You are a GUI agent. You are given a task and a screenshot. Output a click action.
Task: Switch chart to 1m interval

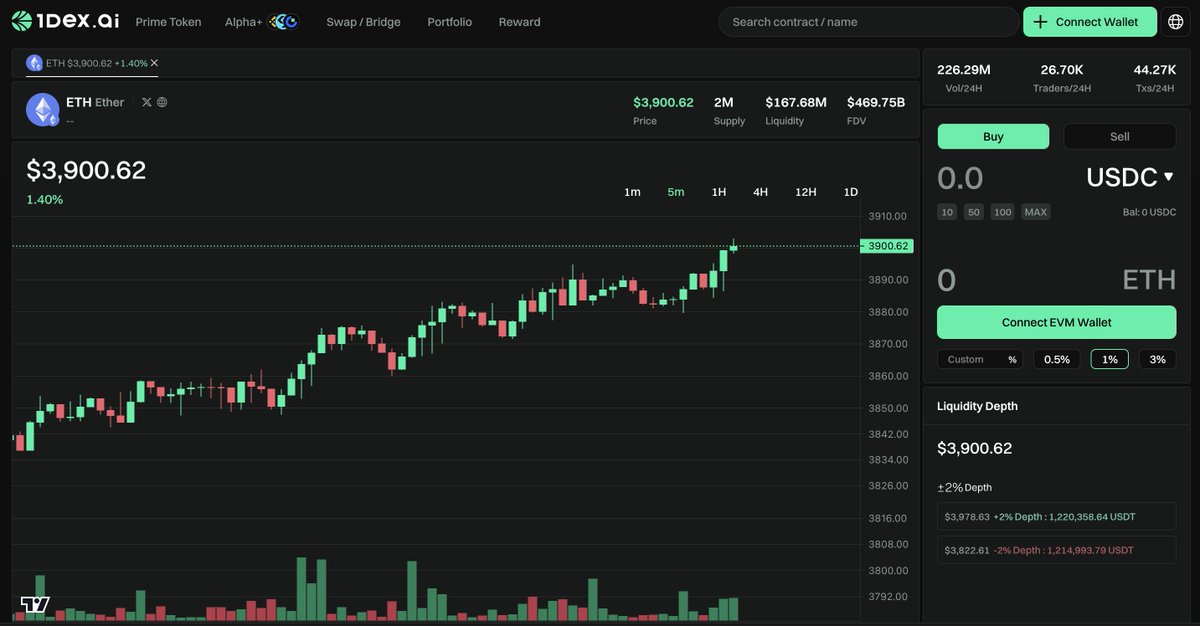[632, 192]
